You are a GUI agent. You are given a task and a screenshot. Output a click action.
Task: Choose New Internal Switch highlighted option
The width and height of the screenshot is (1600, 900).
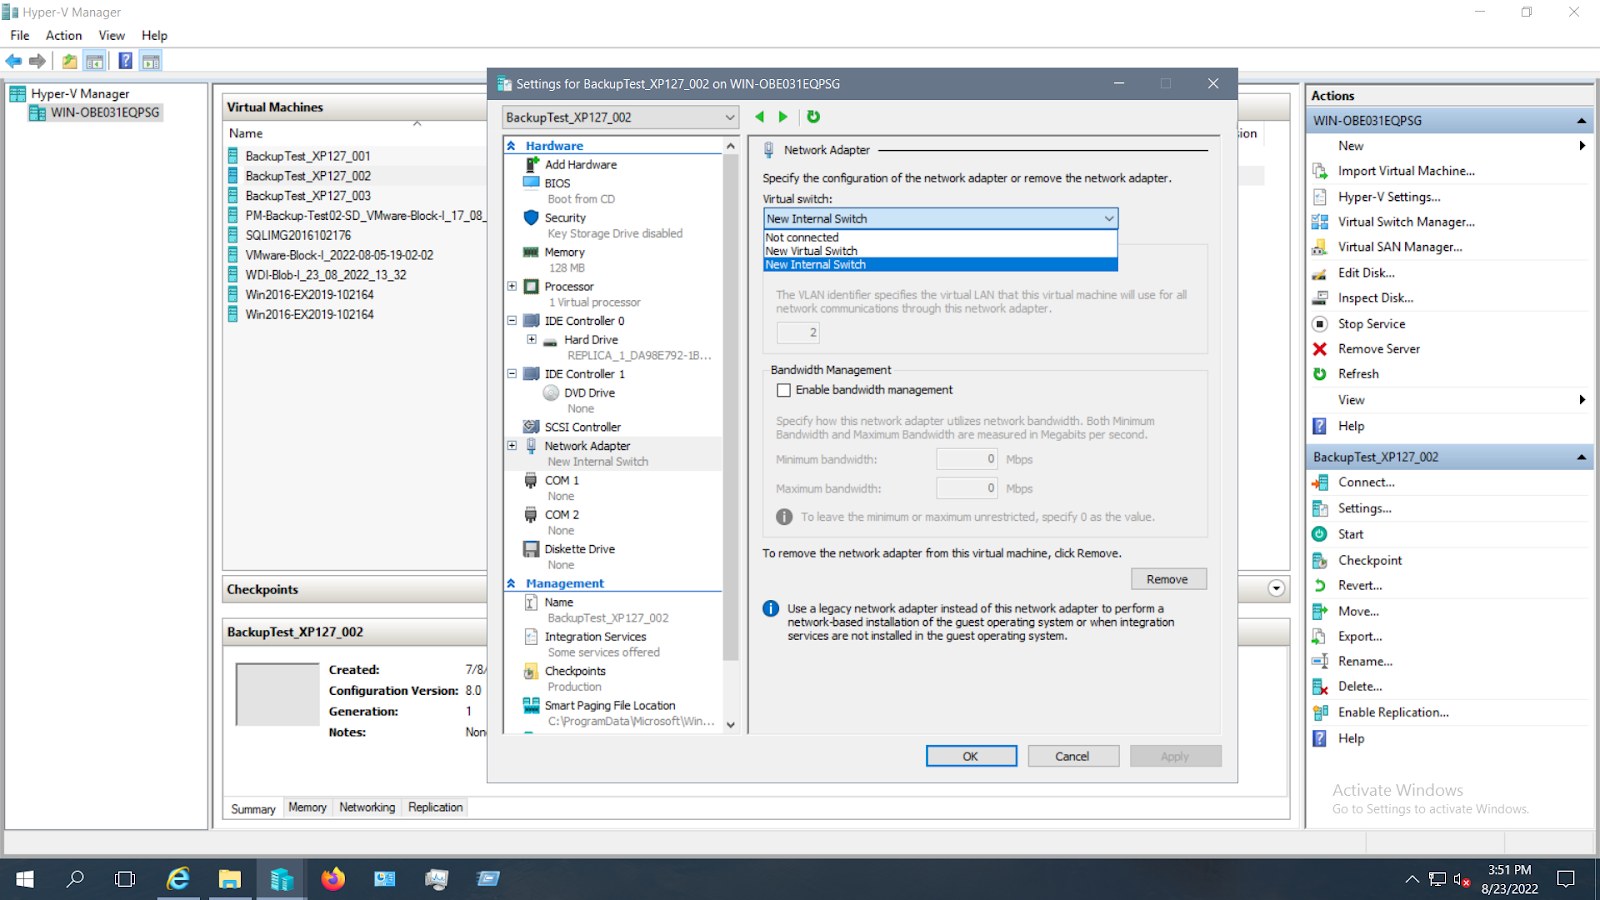[x=941, y=265]
